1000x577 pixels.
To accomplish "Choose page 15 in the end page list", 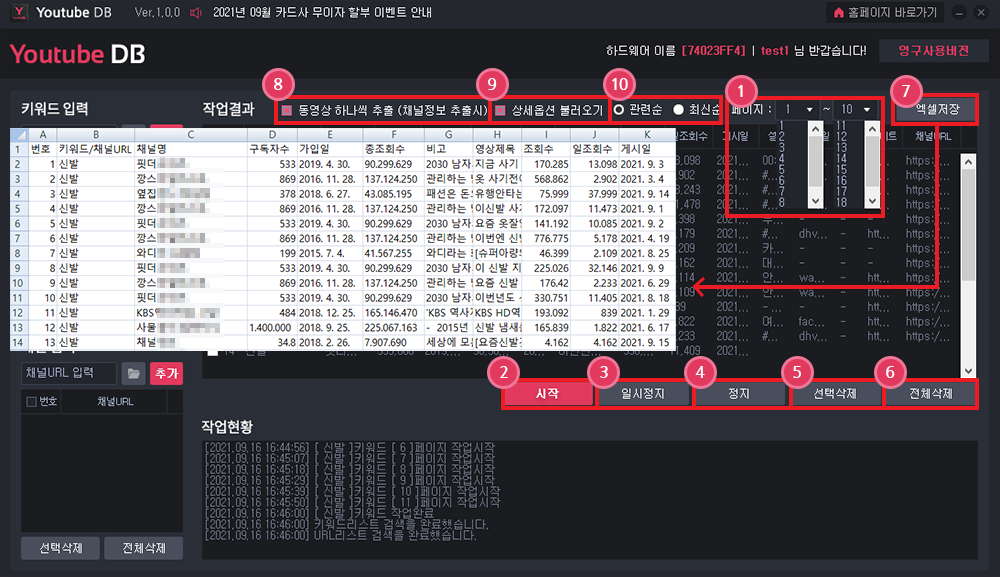I will (x=841, y=169).
